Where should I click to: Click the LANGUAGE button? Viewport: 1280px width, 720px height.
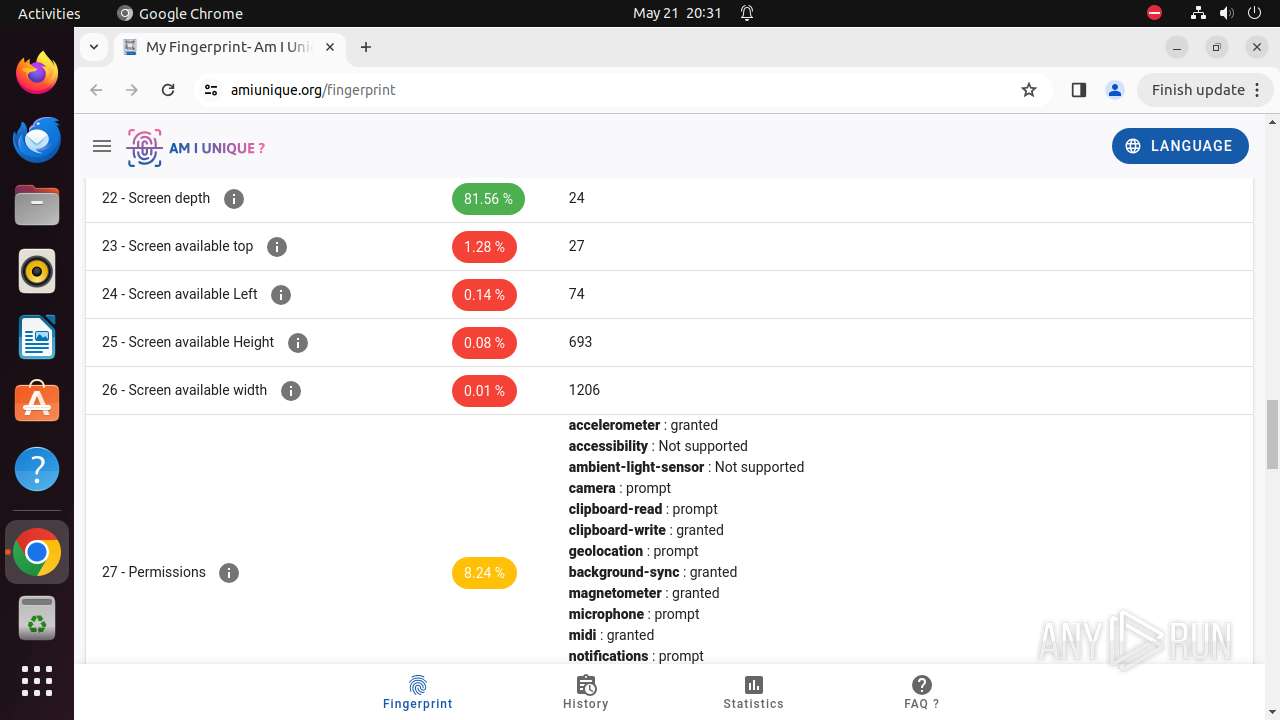pyautogui.click(x=1180, y=146)
